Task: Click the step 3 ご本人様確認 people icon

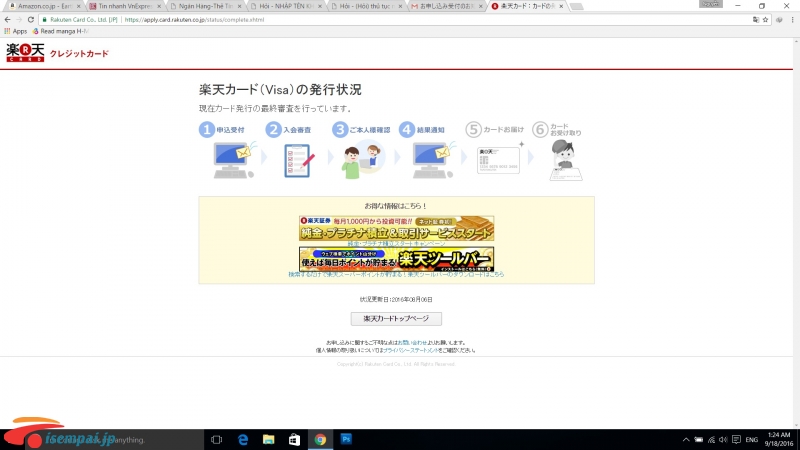Action: (363, 161)
